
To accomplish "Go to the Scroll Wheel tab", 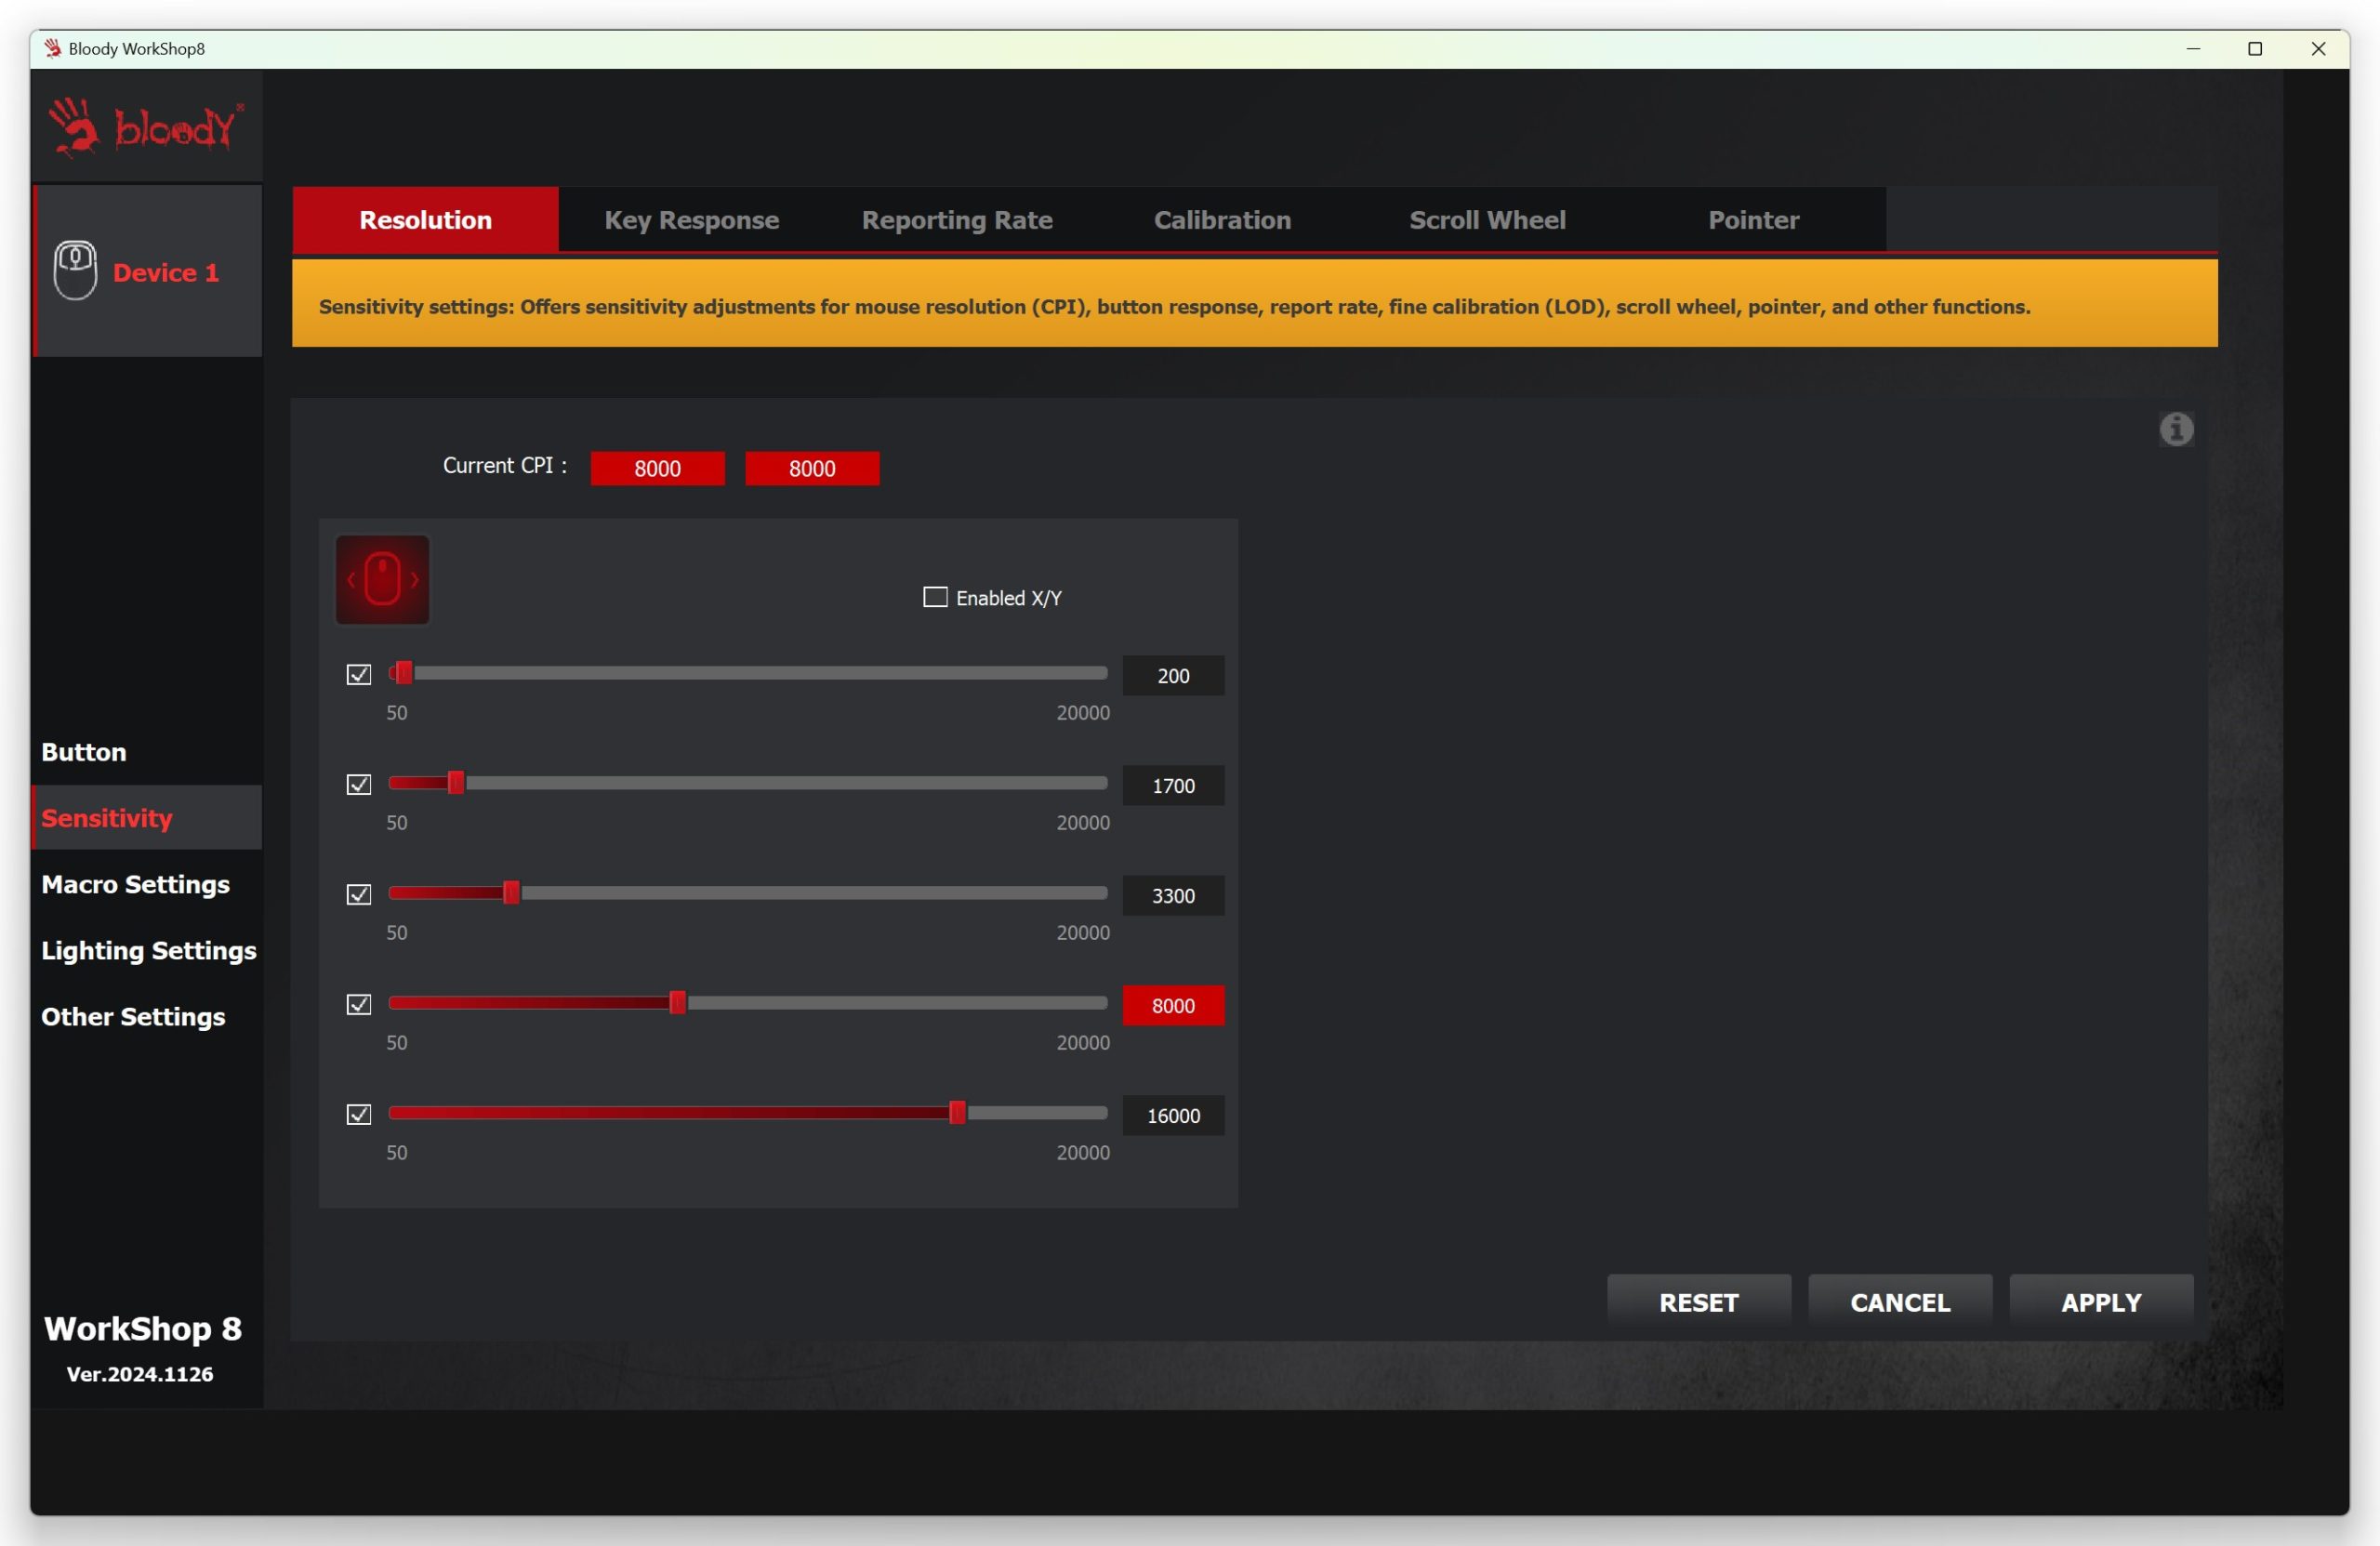I will pyautogui.click(x=1487, y=219).
